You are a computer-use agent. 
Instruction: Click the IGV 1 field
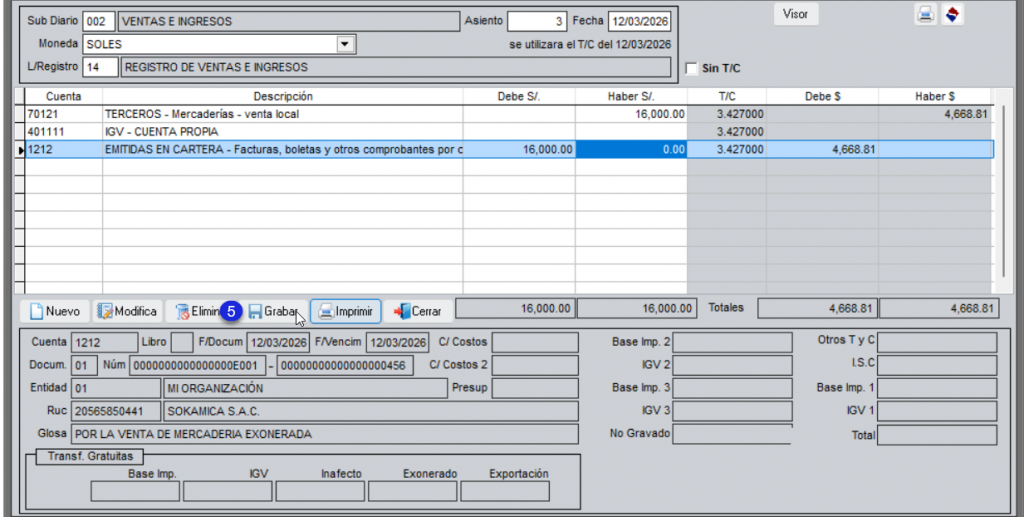click(937, 411)
